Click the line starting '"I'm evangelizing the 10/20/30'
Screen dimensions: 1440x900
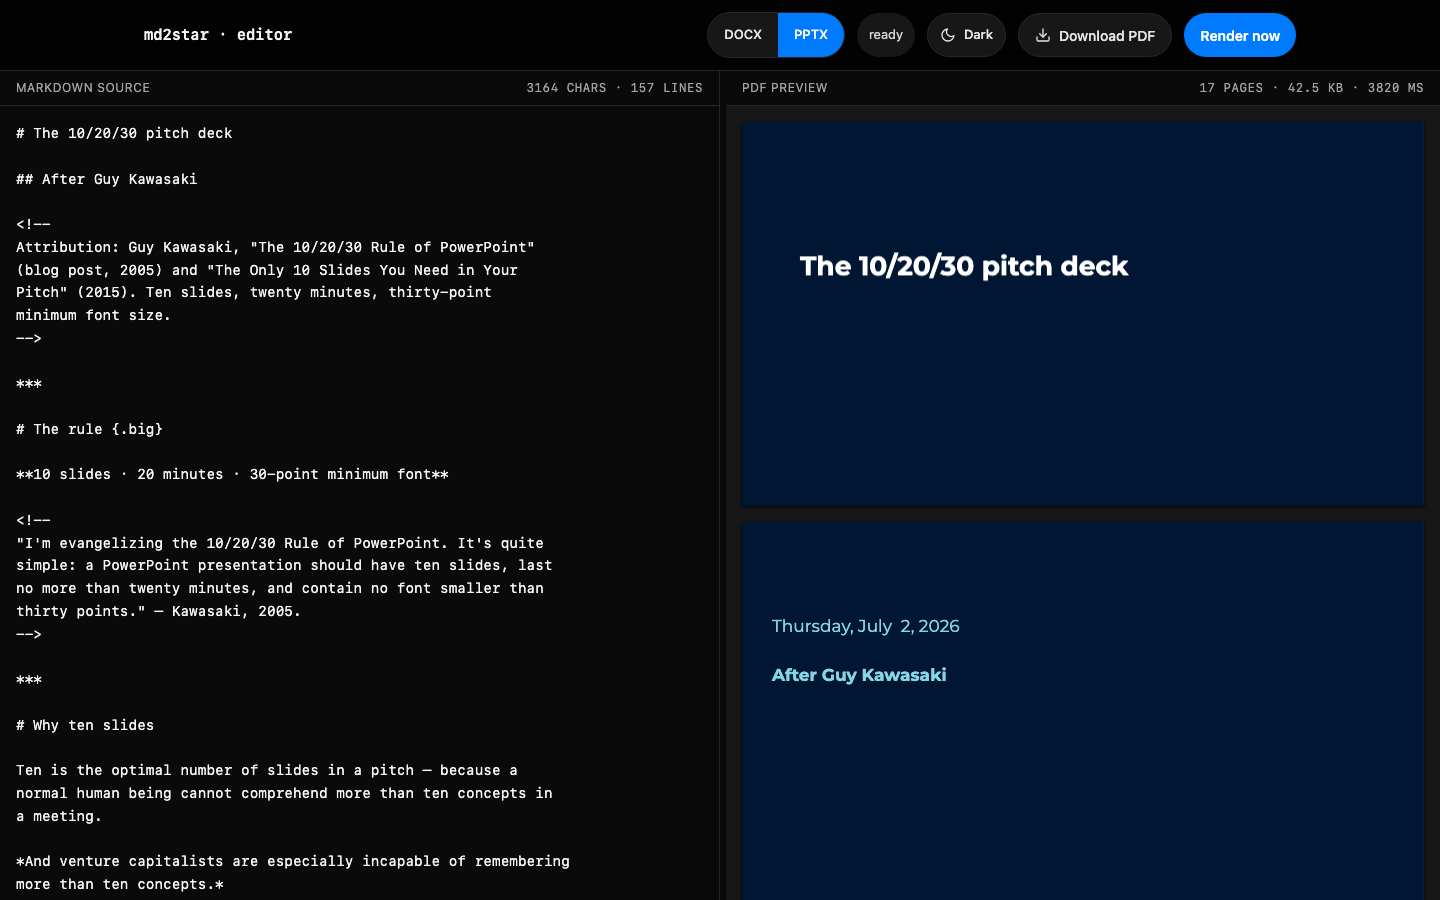pyautogui.click(x=280, y=543)
